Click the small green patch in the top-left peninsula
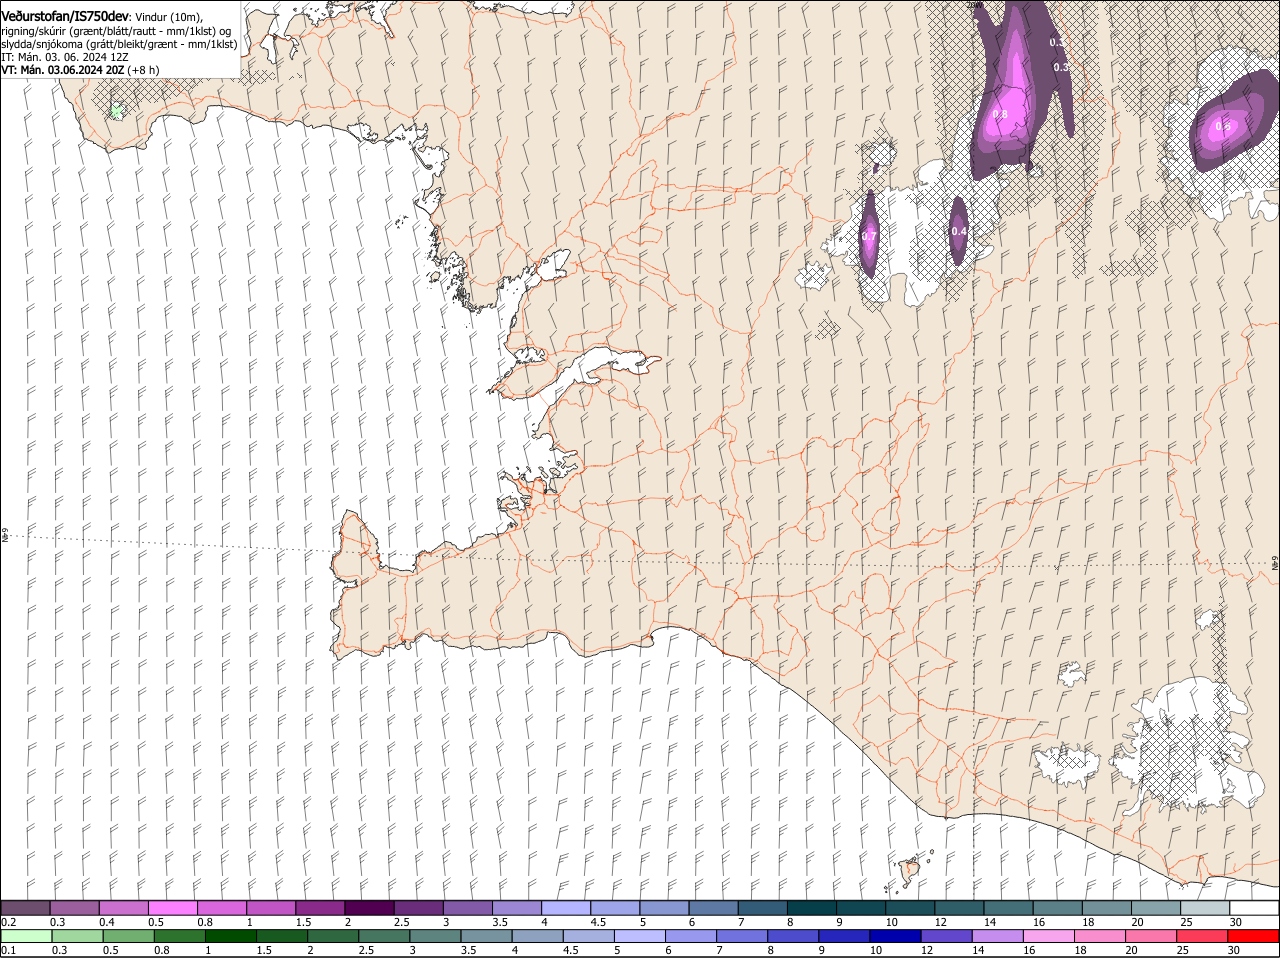 [117, 110]
